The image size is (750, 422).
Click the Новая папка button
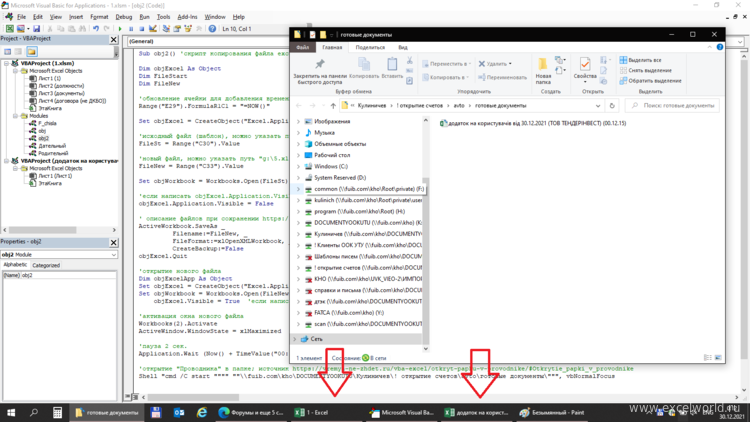tap(543, 71)
